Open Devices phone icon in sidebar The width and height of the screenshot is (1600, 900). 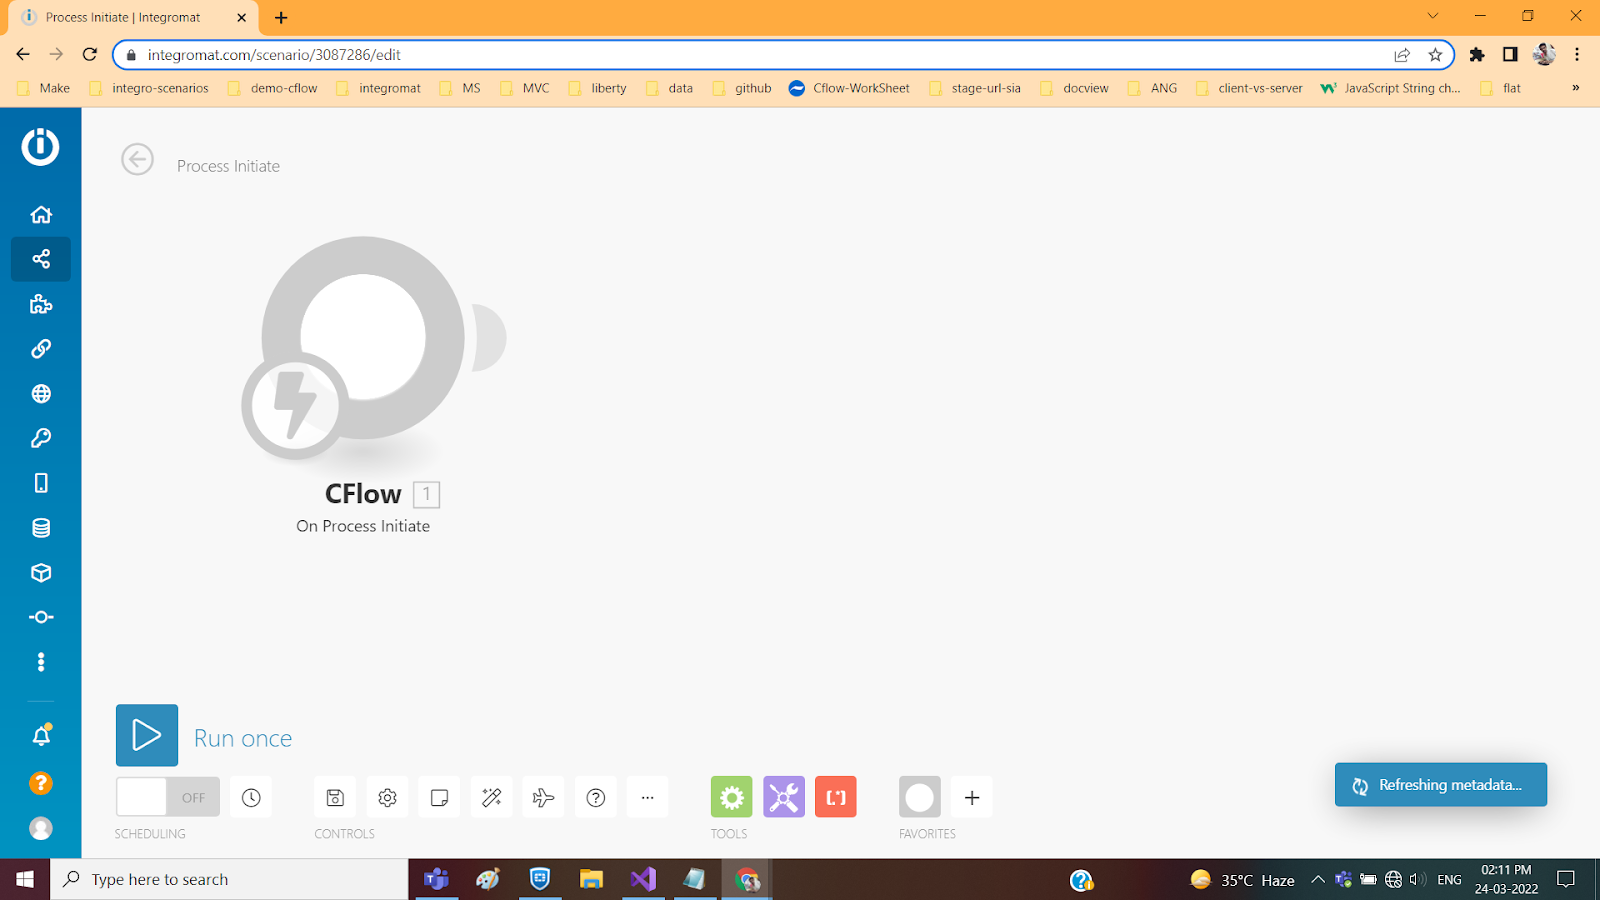(x=41, y=483)
